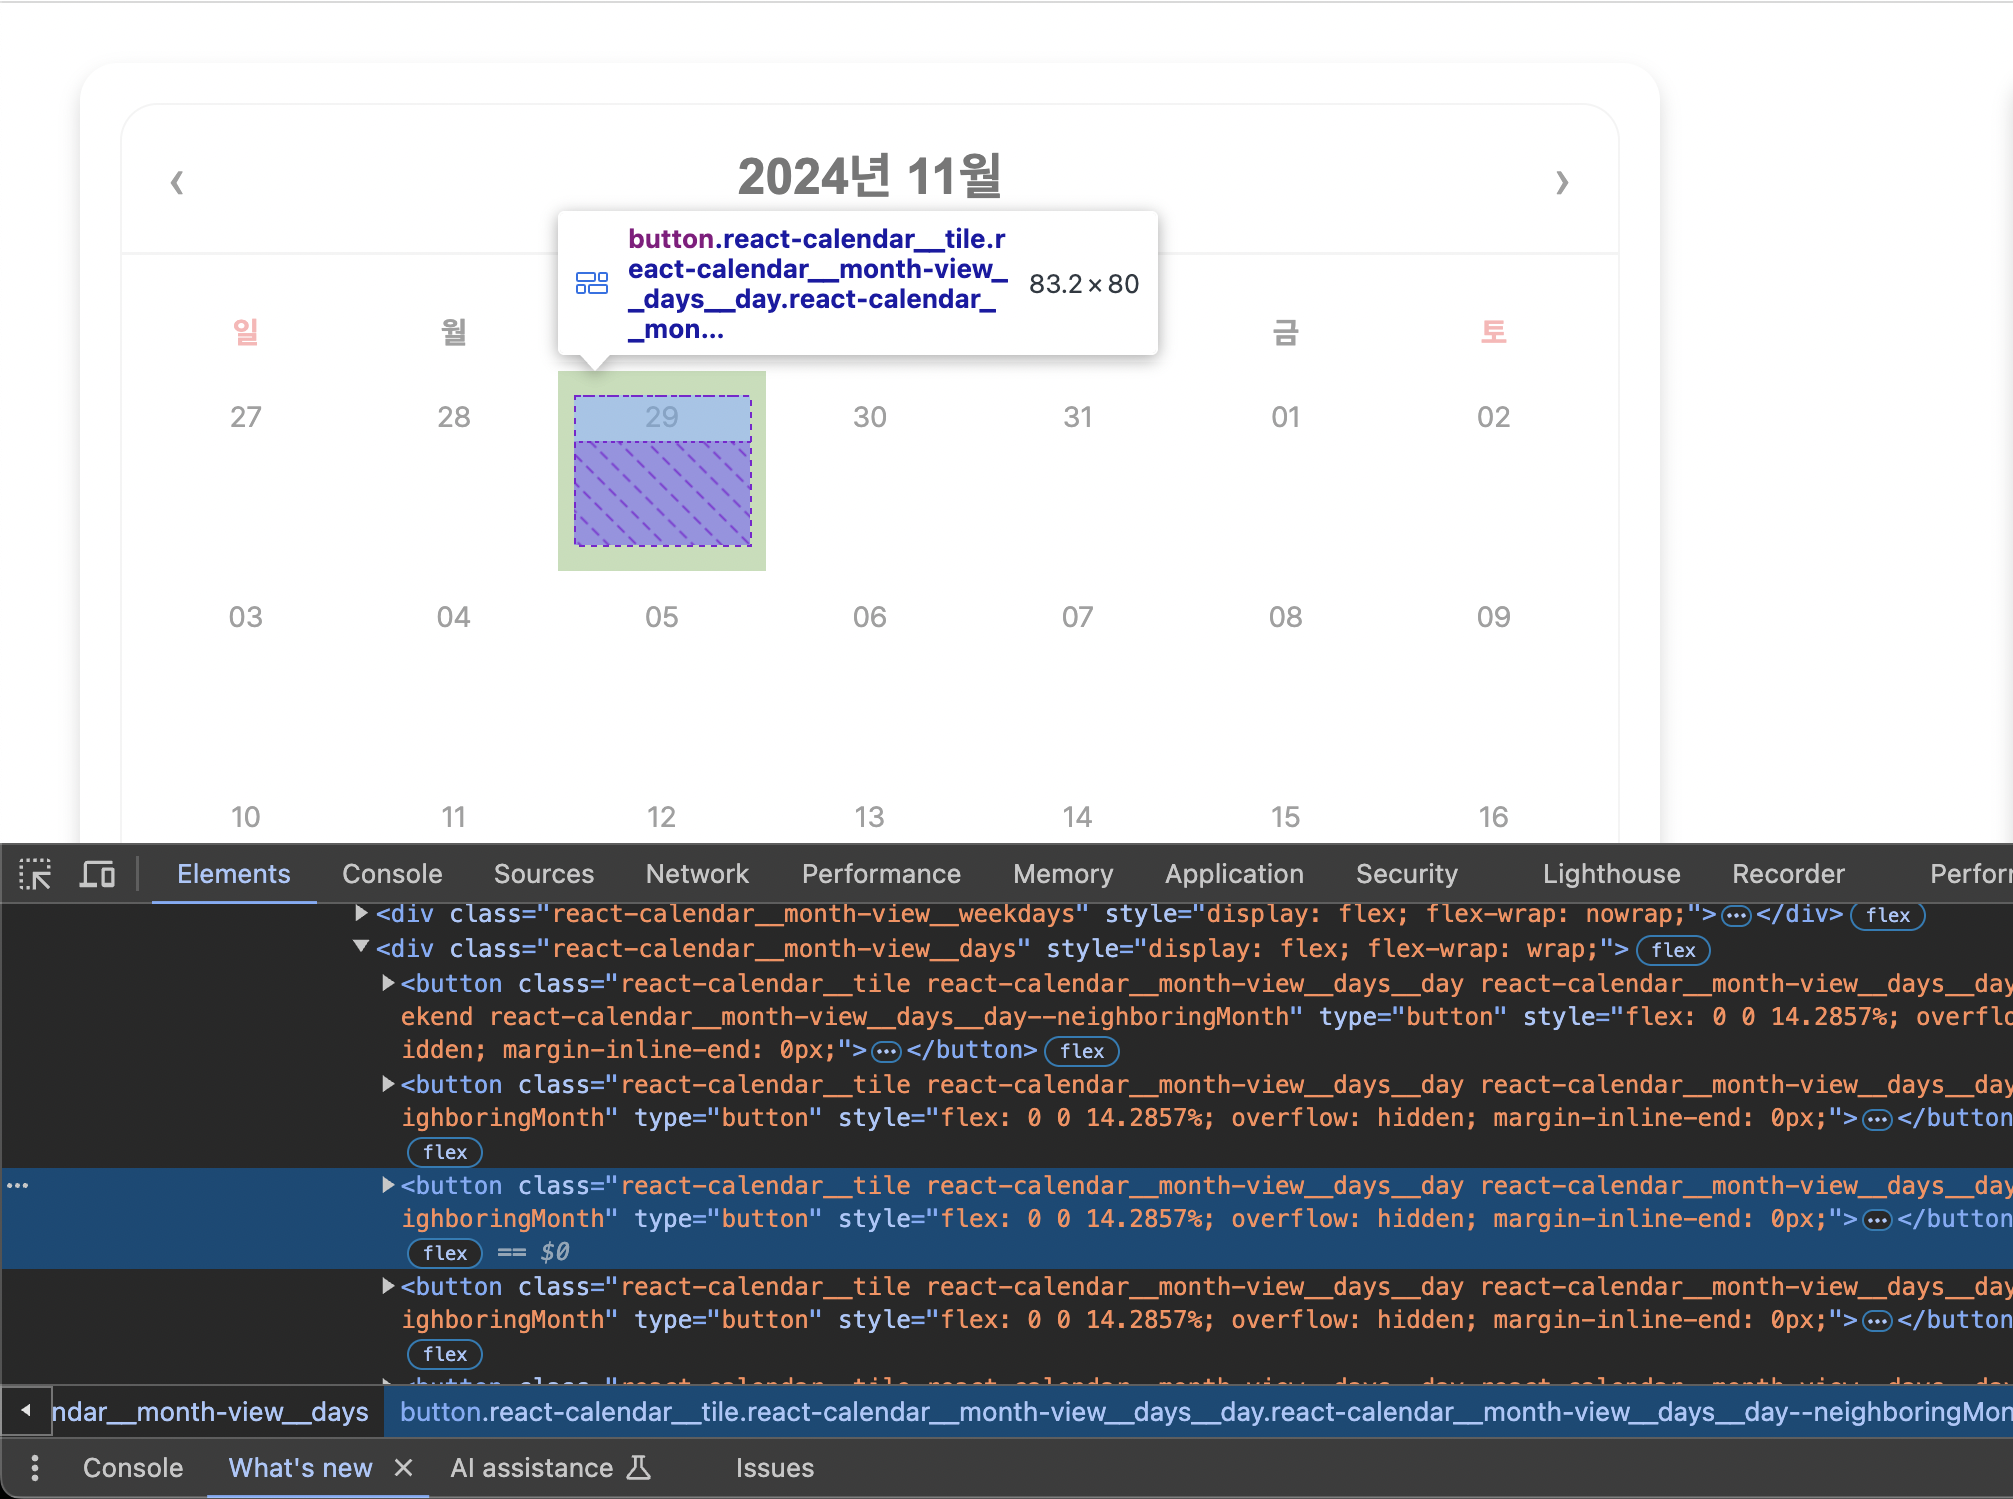This screenshot has height=1499, width=2013.
Task: Switch to the Network tab
Action: pos(697,874)
